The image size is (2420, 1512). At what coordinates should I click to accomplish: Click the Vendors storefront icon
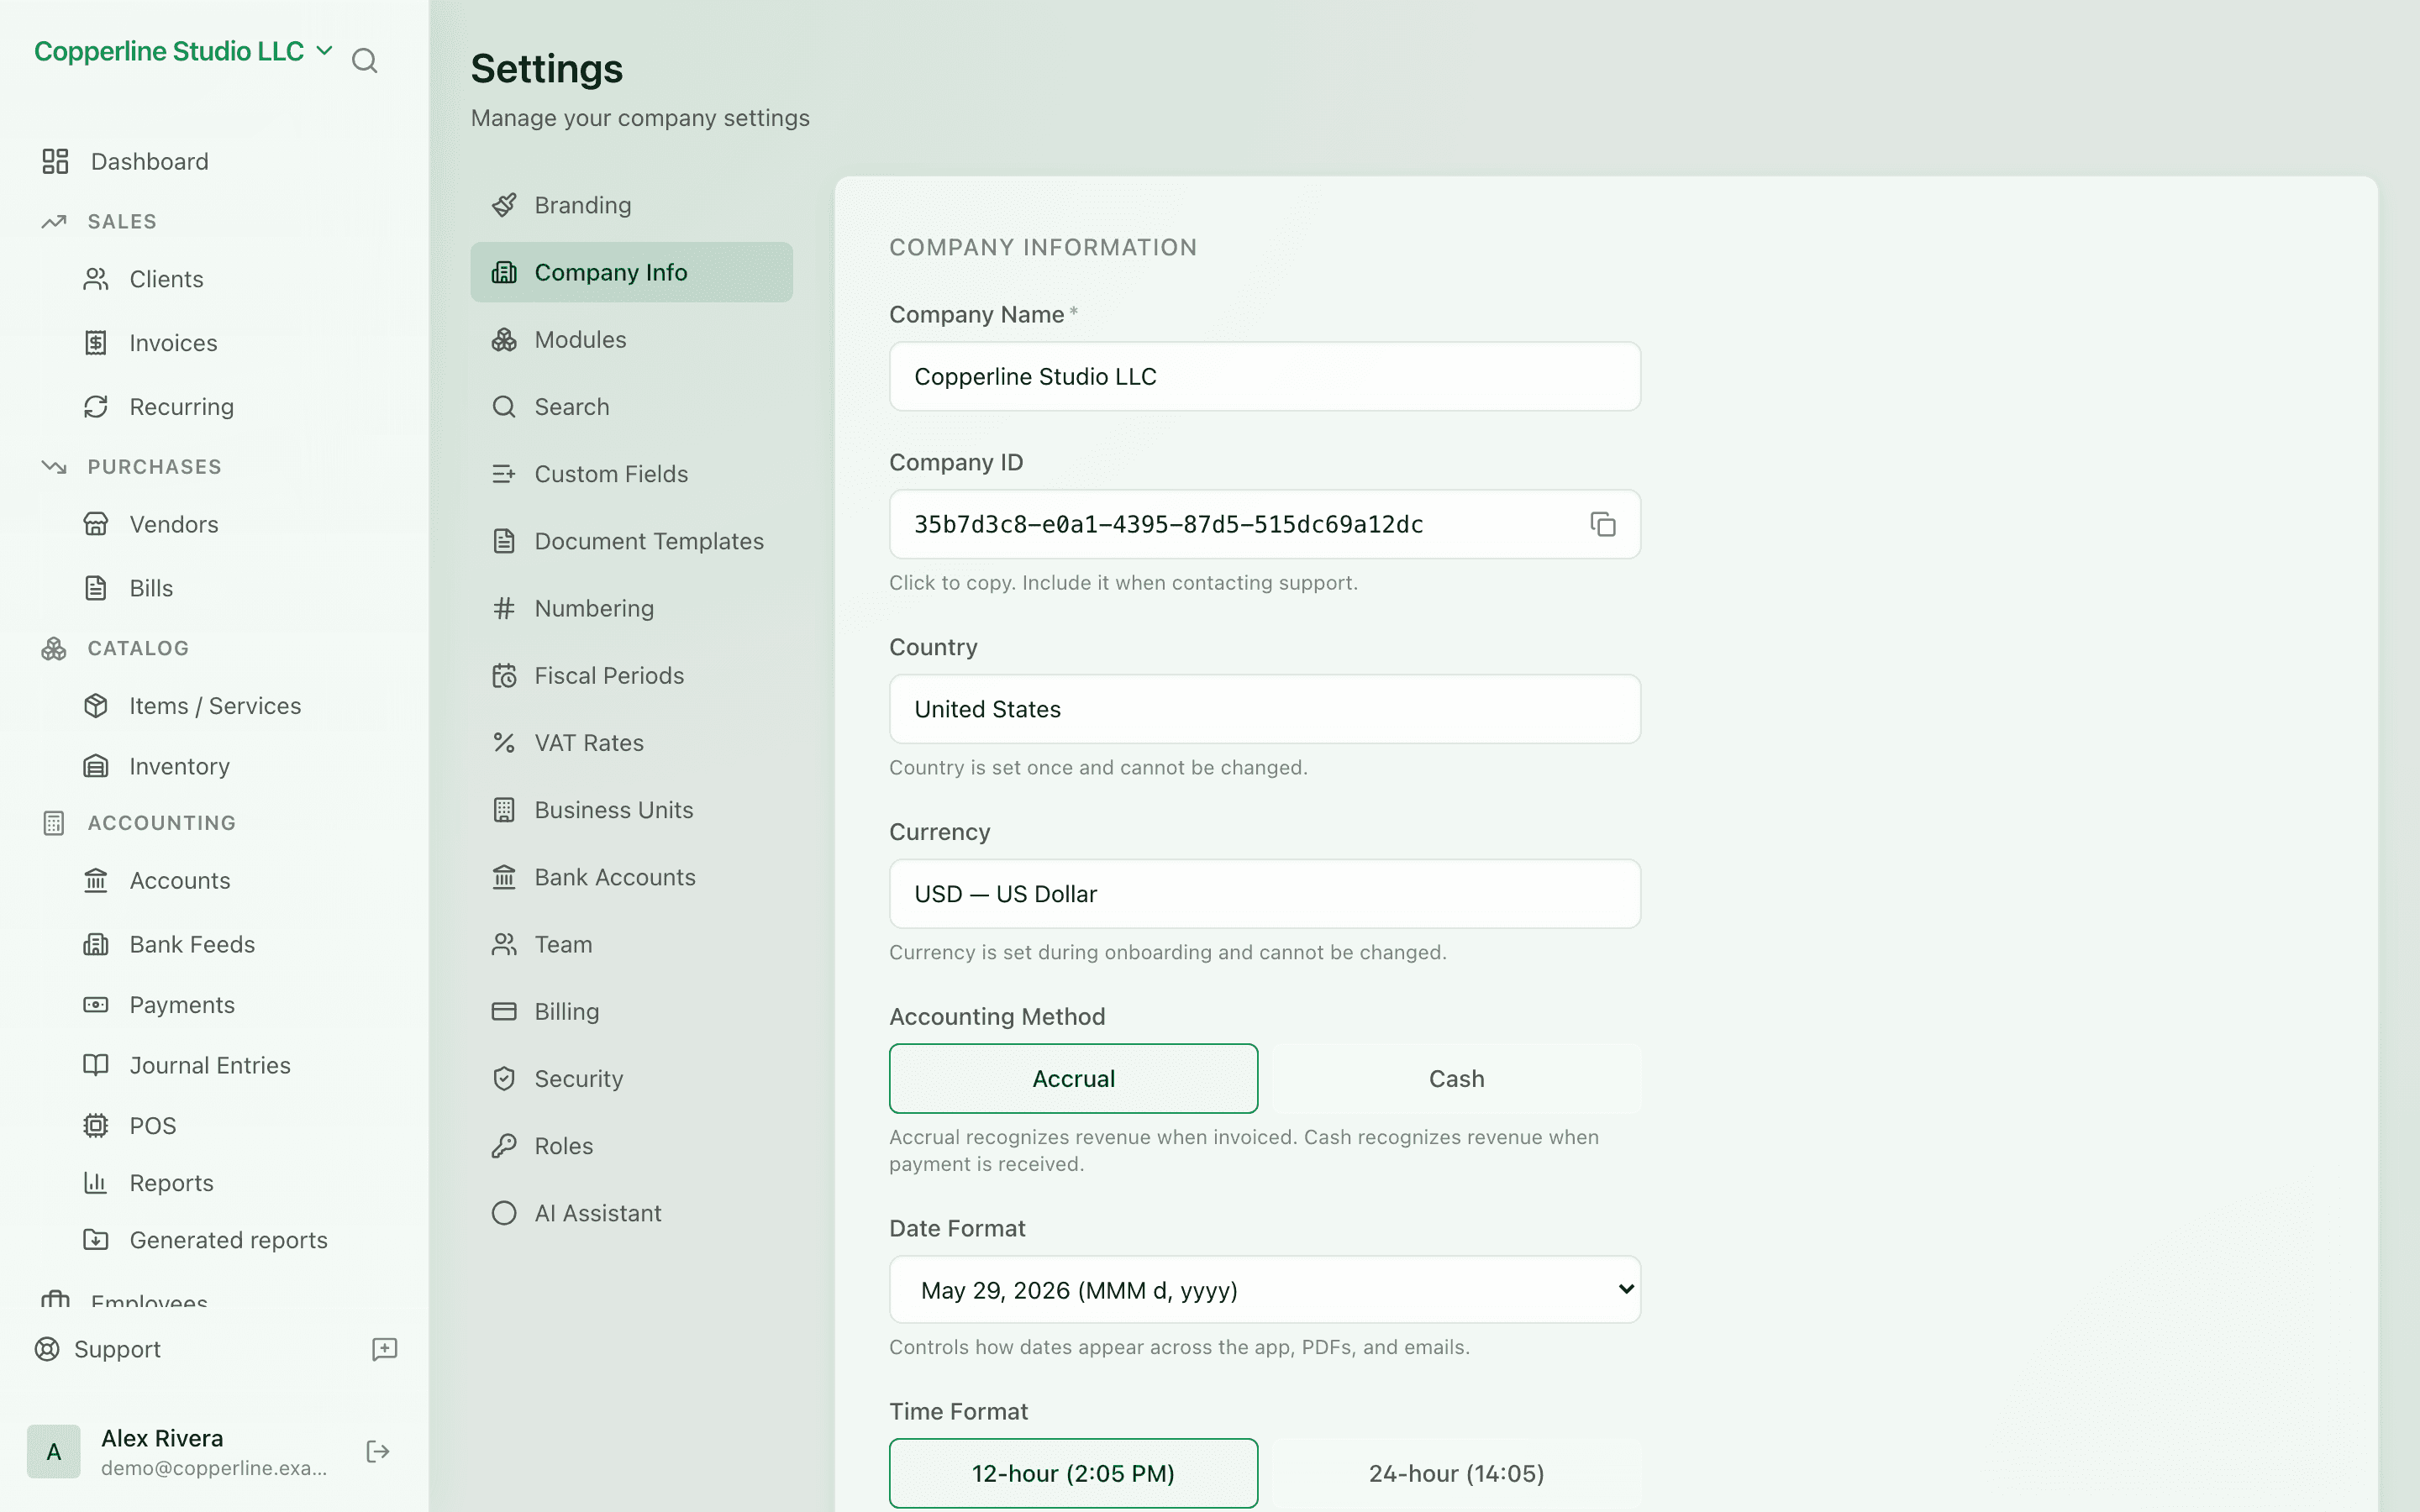click(x=96, y=524)
